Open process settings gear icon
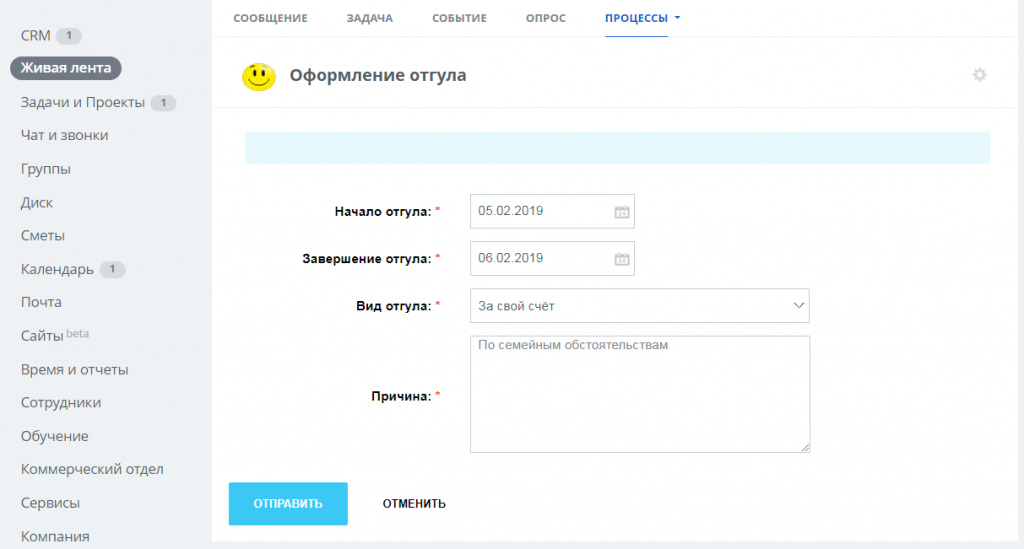1024x549 pixels. (x=979, y=75)
